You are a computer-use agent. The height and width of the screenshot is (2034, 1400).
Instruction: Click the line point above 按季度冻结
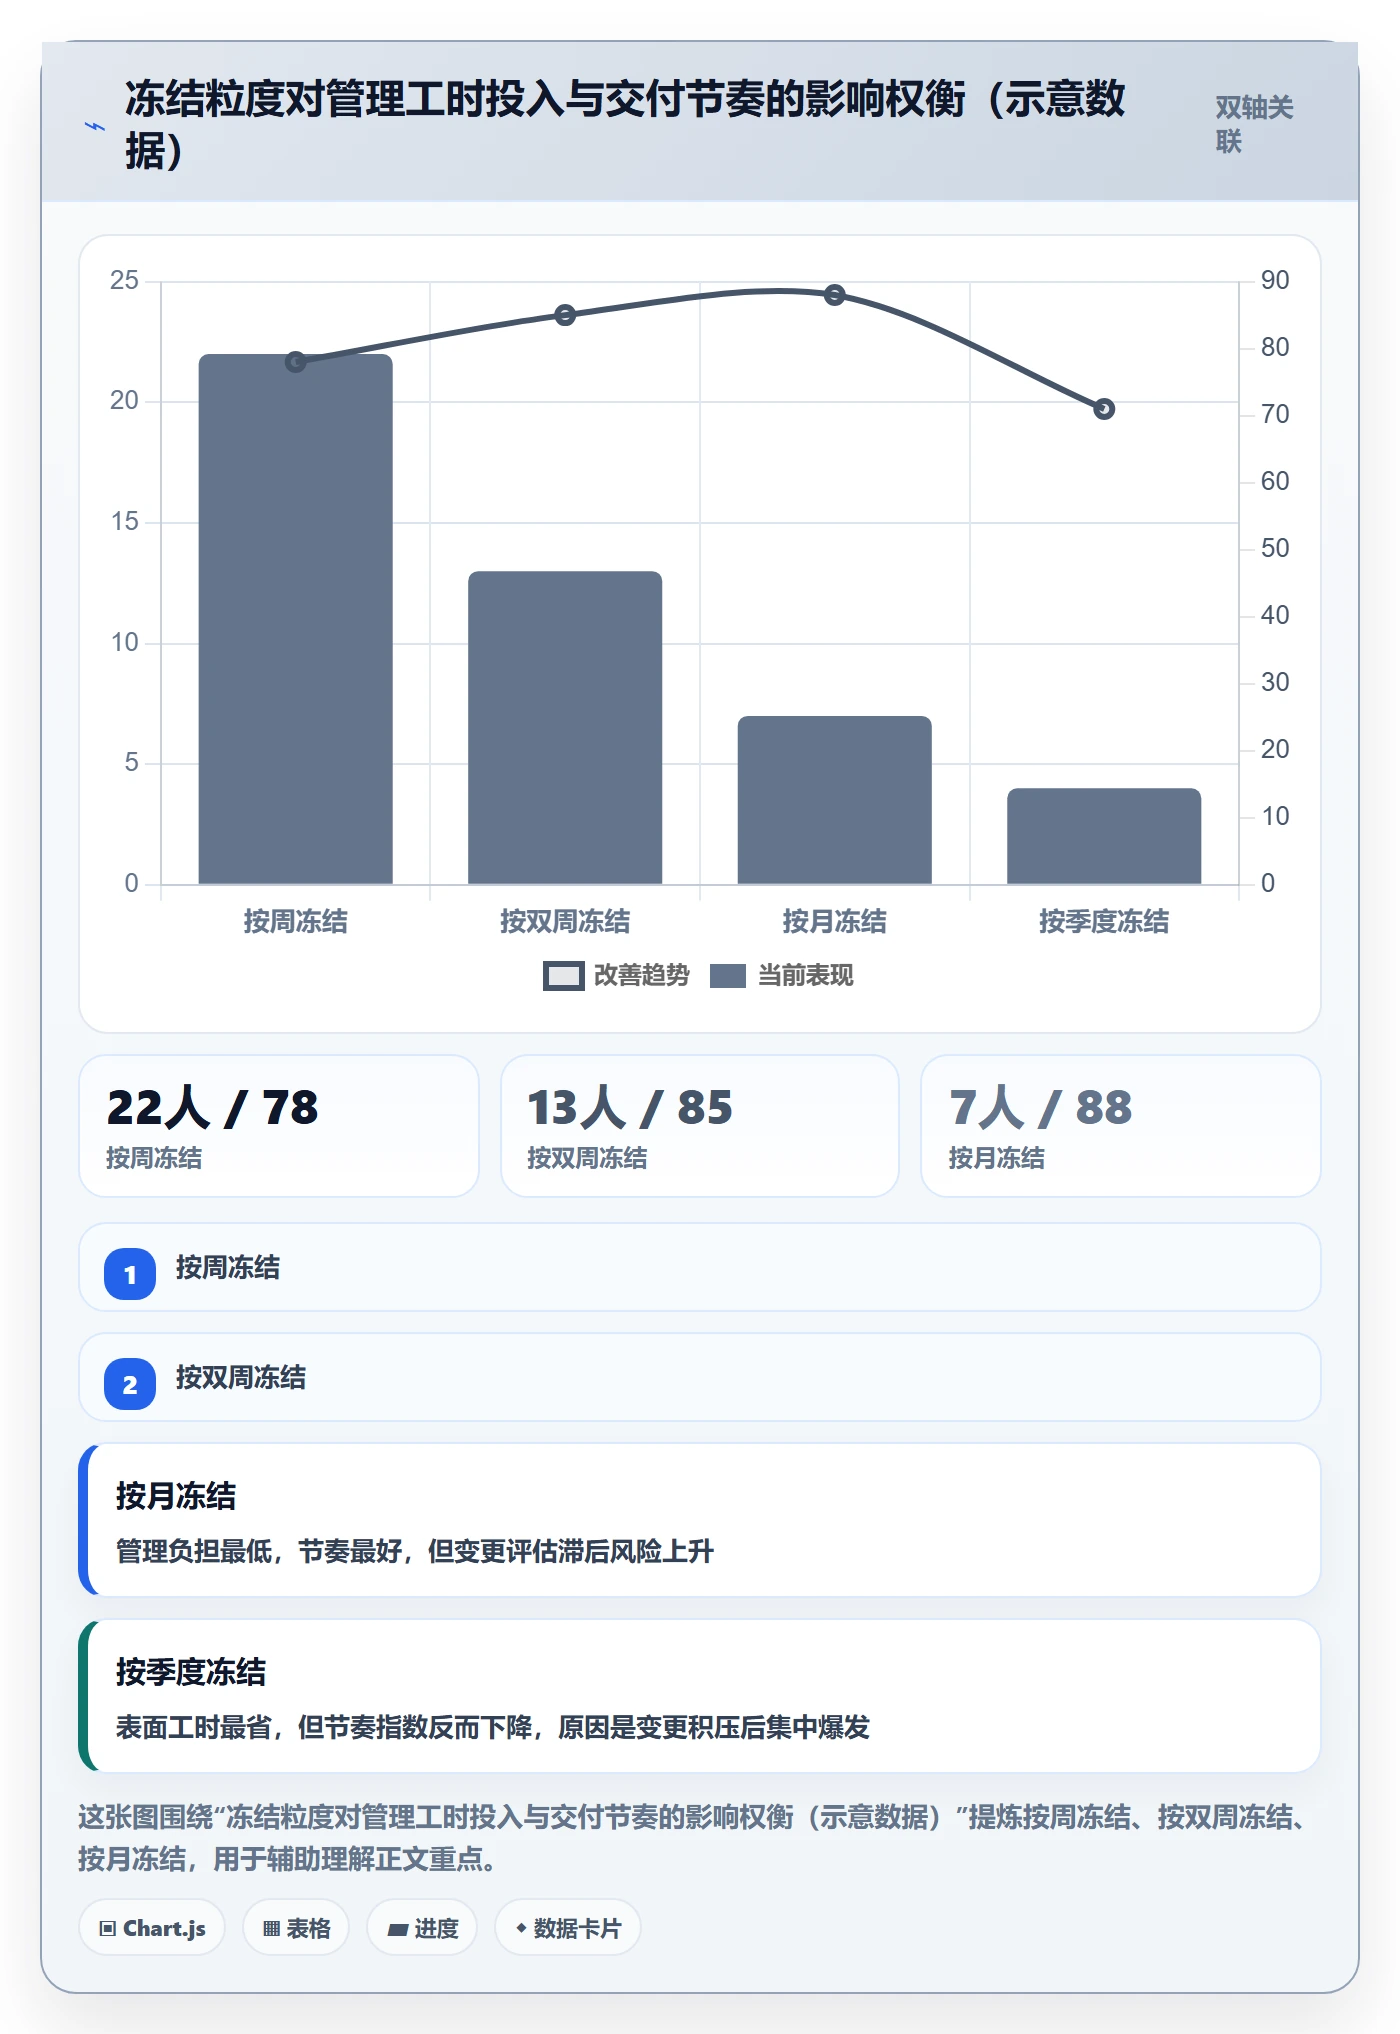point(1104,409)
